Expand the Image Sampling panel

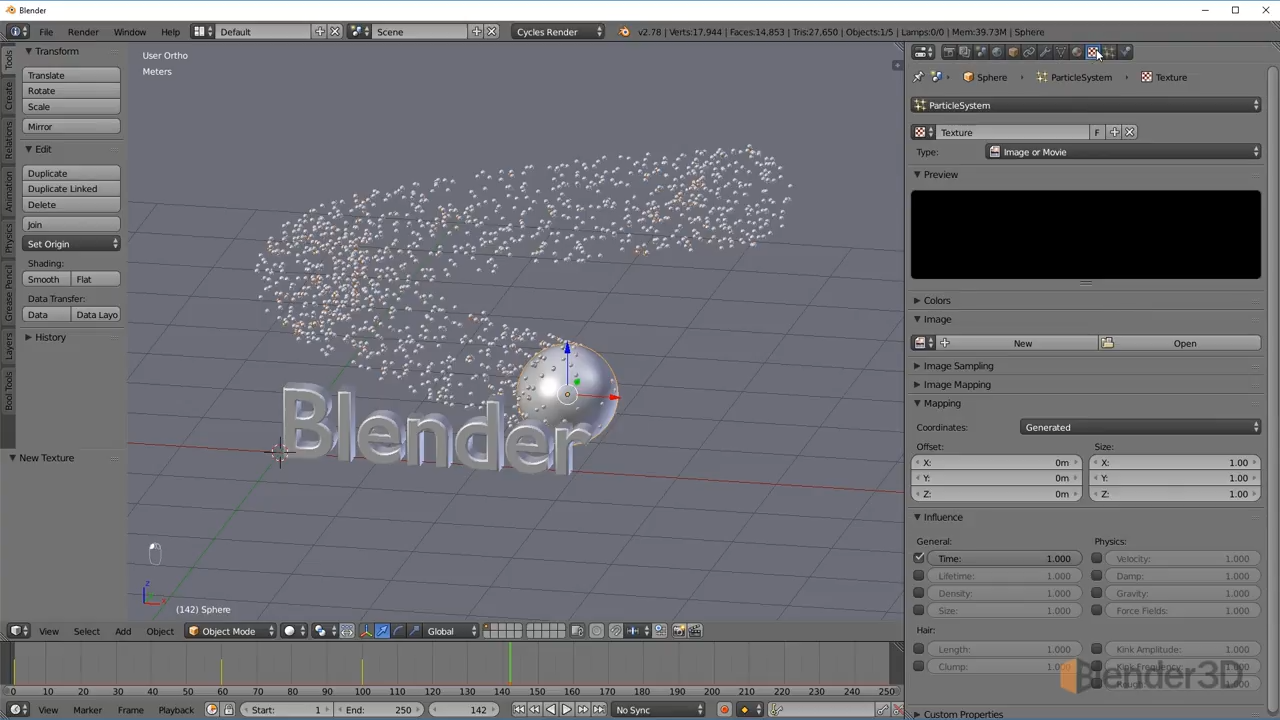[x=957, y=366]
